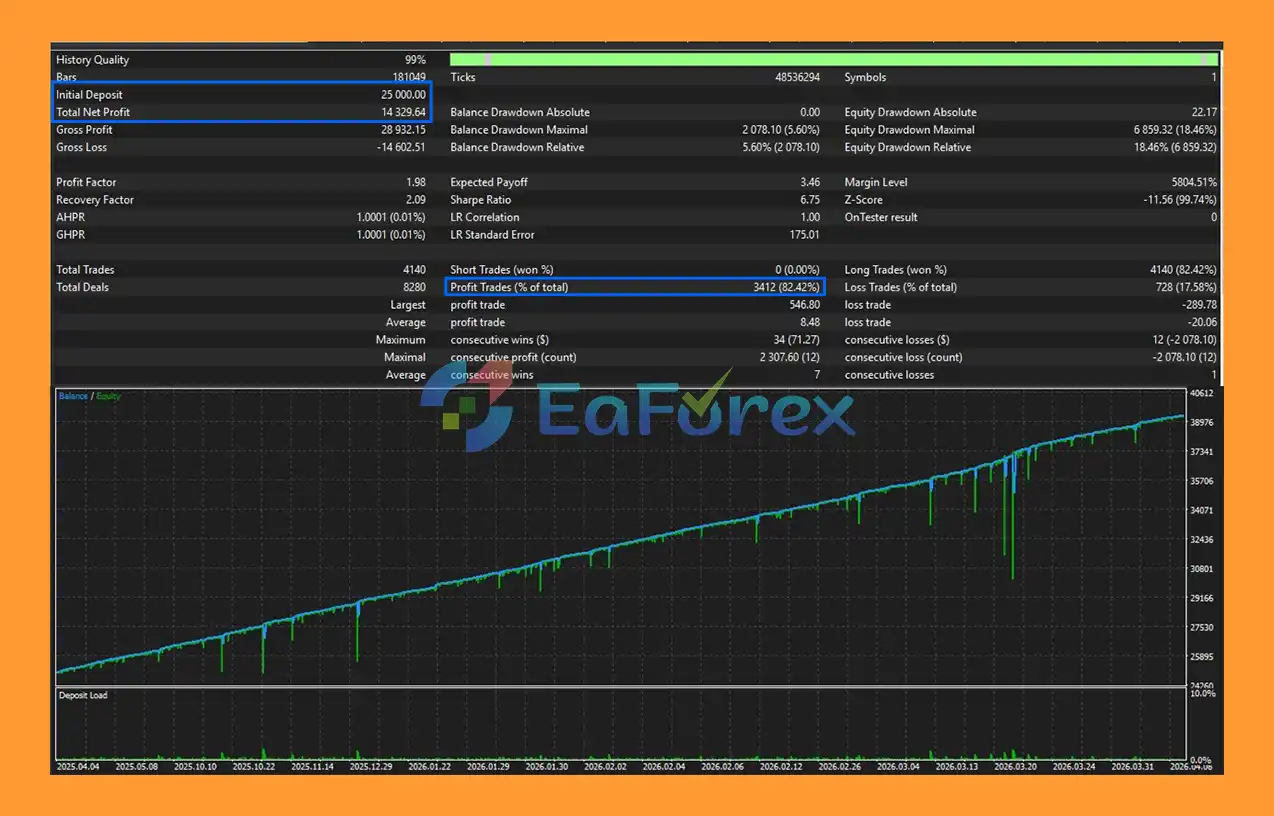The width and height of the screenshot is (1274, 816).
Task: Select the average consecutive wins value '7'
Action: click(817, 375)
